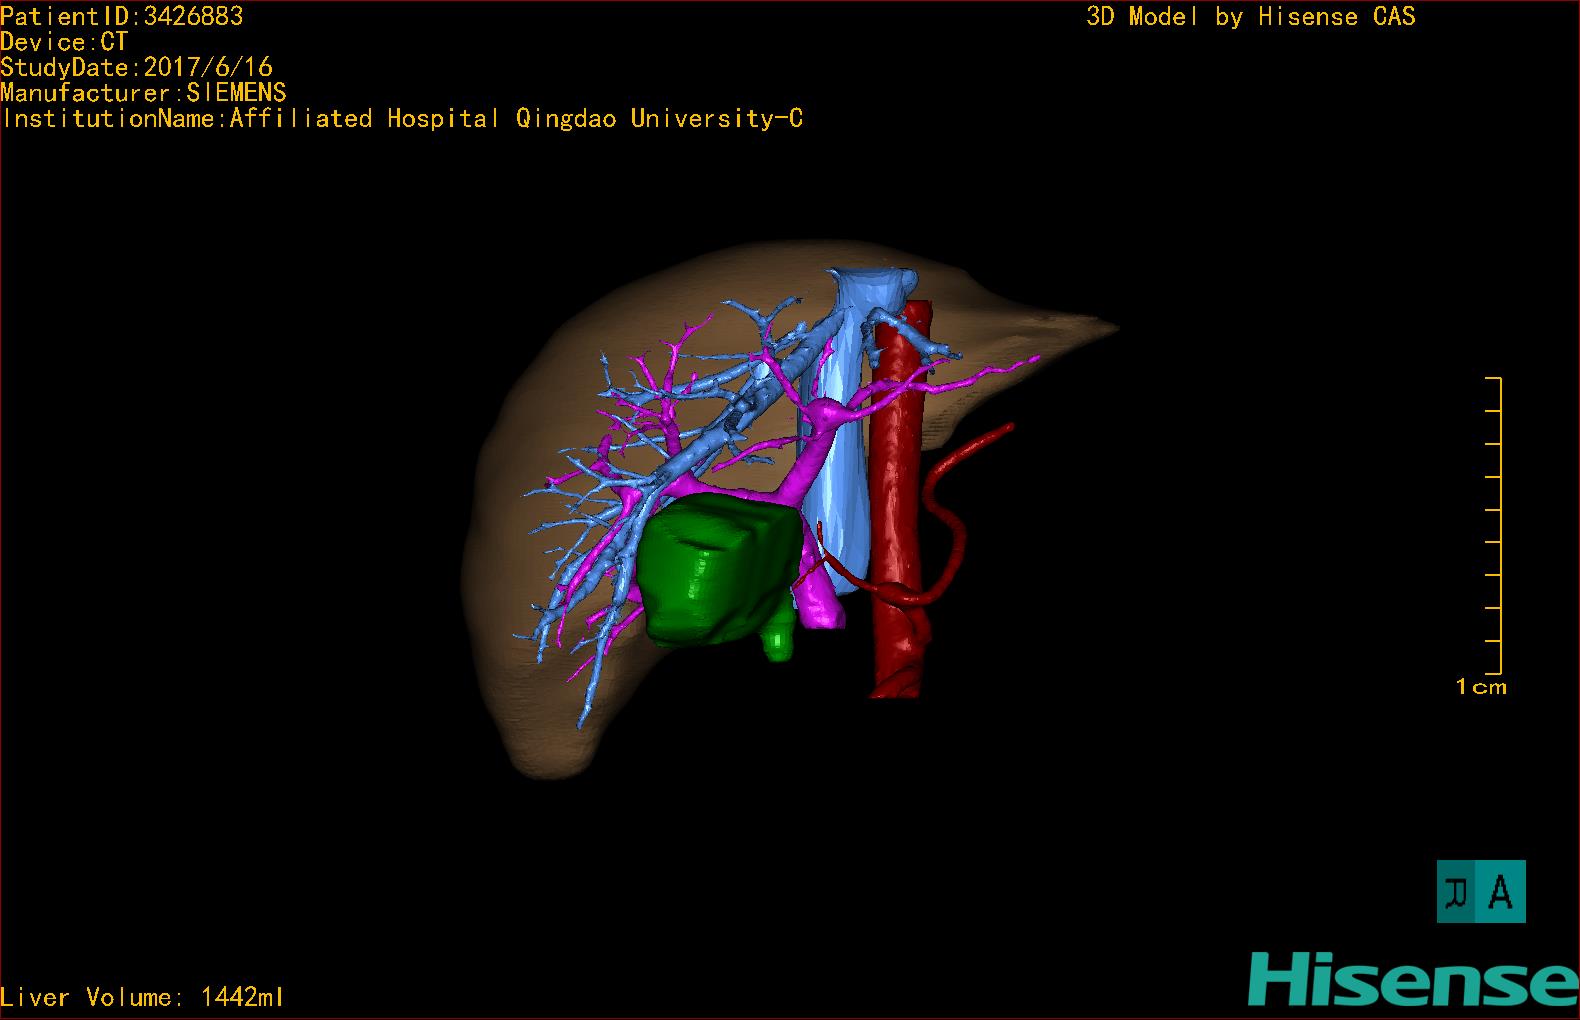The width and height of the screenshot is (1580, 1020).
Task: Click the InstitutionName text line
Action: 402,119
